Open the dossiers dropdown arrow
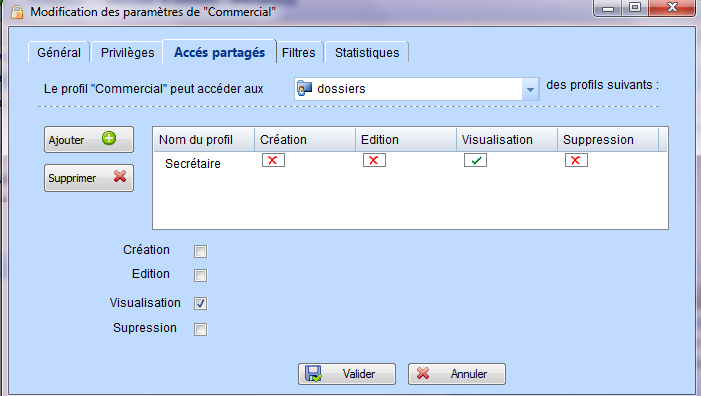This screenshot has height=396, width=701. (530, 89)
